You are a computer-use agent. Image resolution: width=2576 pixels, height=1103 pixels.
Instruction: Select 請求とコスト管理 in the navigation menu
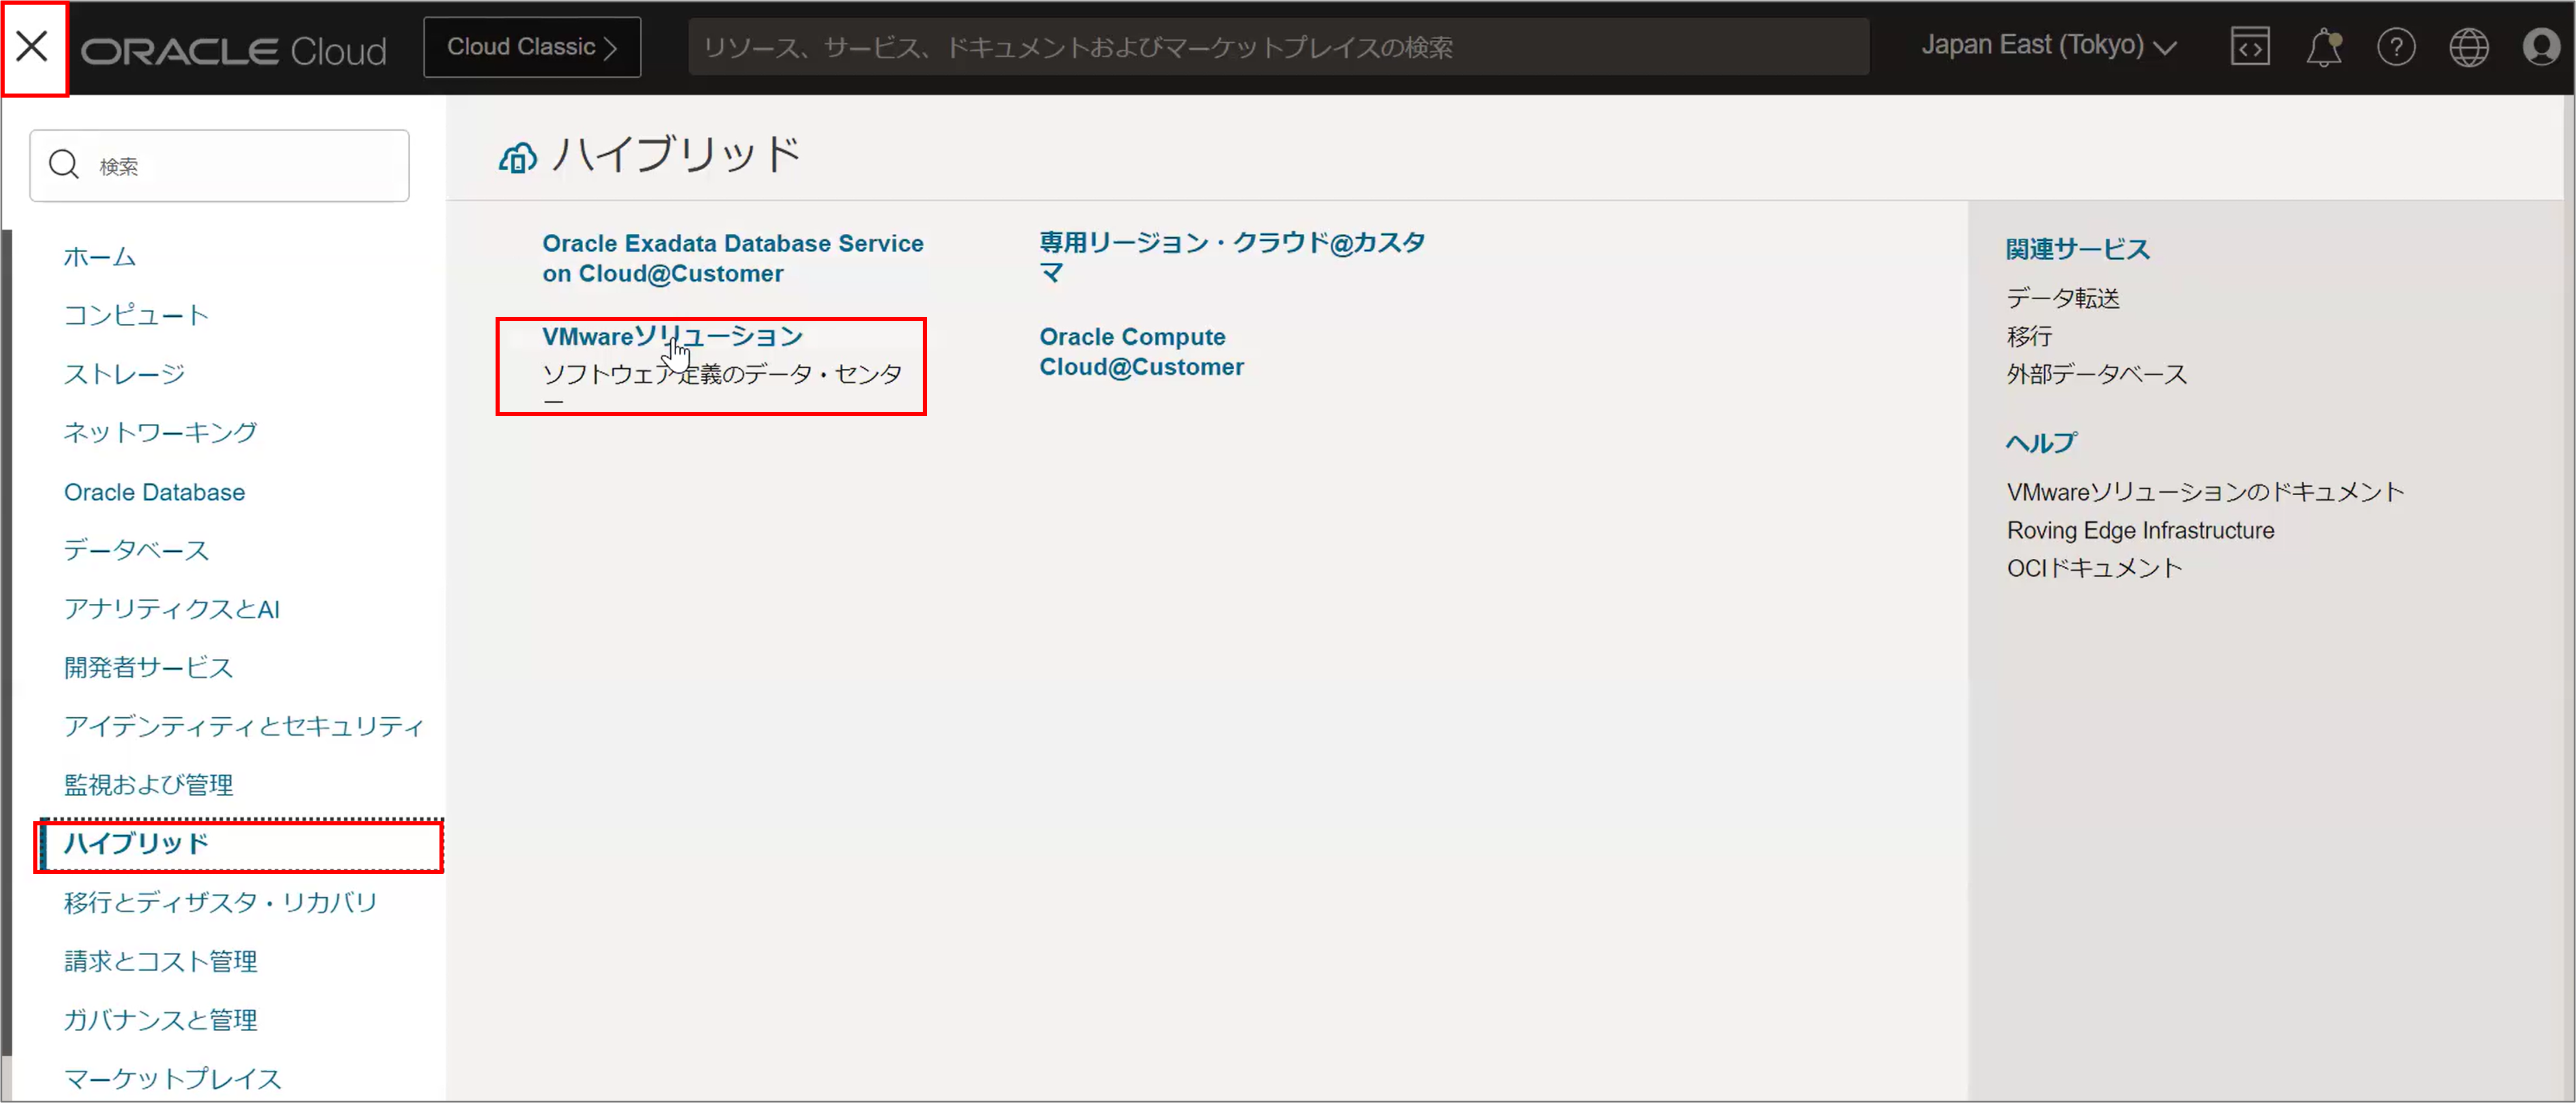click(x=160, y=961)
